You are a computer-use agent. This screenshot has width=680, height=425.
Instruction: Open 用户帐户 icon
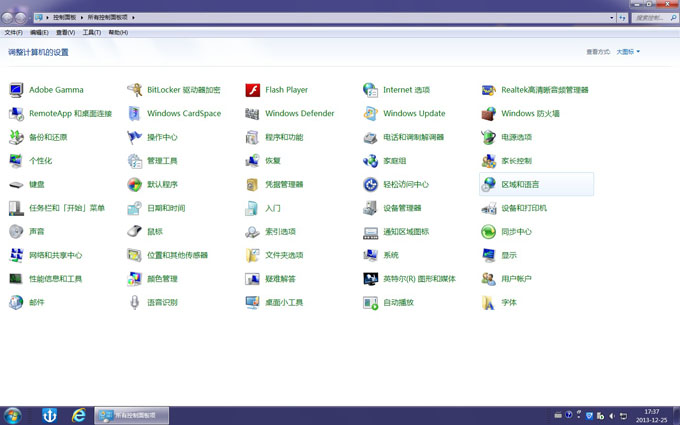pos(489,279)
